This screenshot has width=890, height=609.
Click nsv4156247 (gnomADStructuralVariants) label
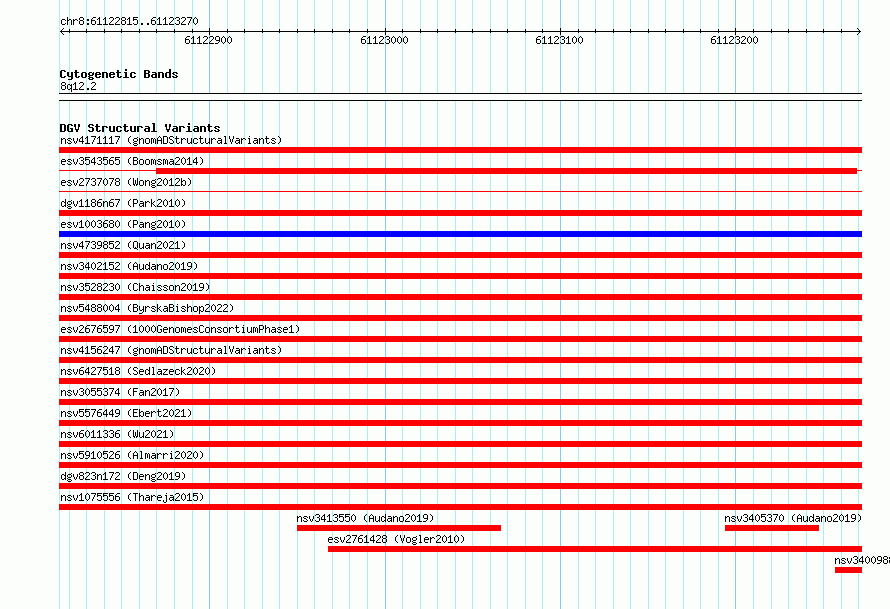(x=171, y=350)
